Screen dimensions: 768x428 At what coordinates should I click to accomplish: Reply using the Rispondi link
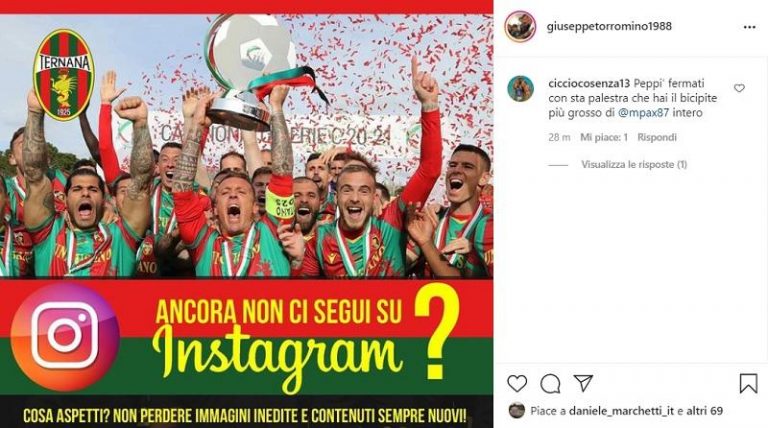click(657, 137)
